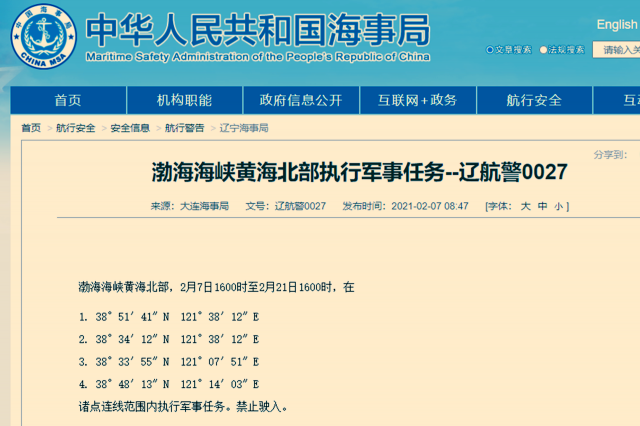Open the 首页 navigation tab
This screenshot has width=640, height=426.
(68, 100)
